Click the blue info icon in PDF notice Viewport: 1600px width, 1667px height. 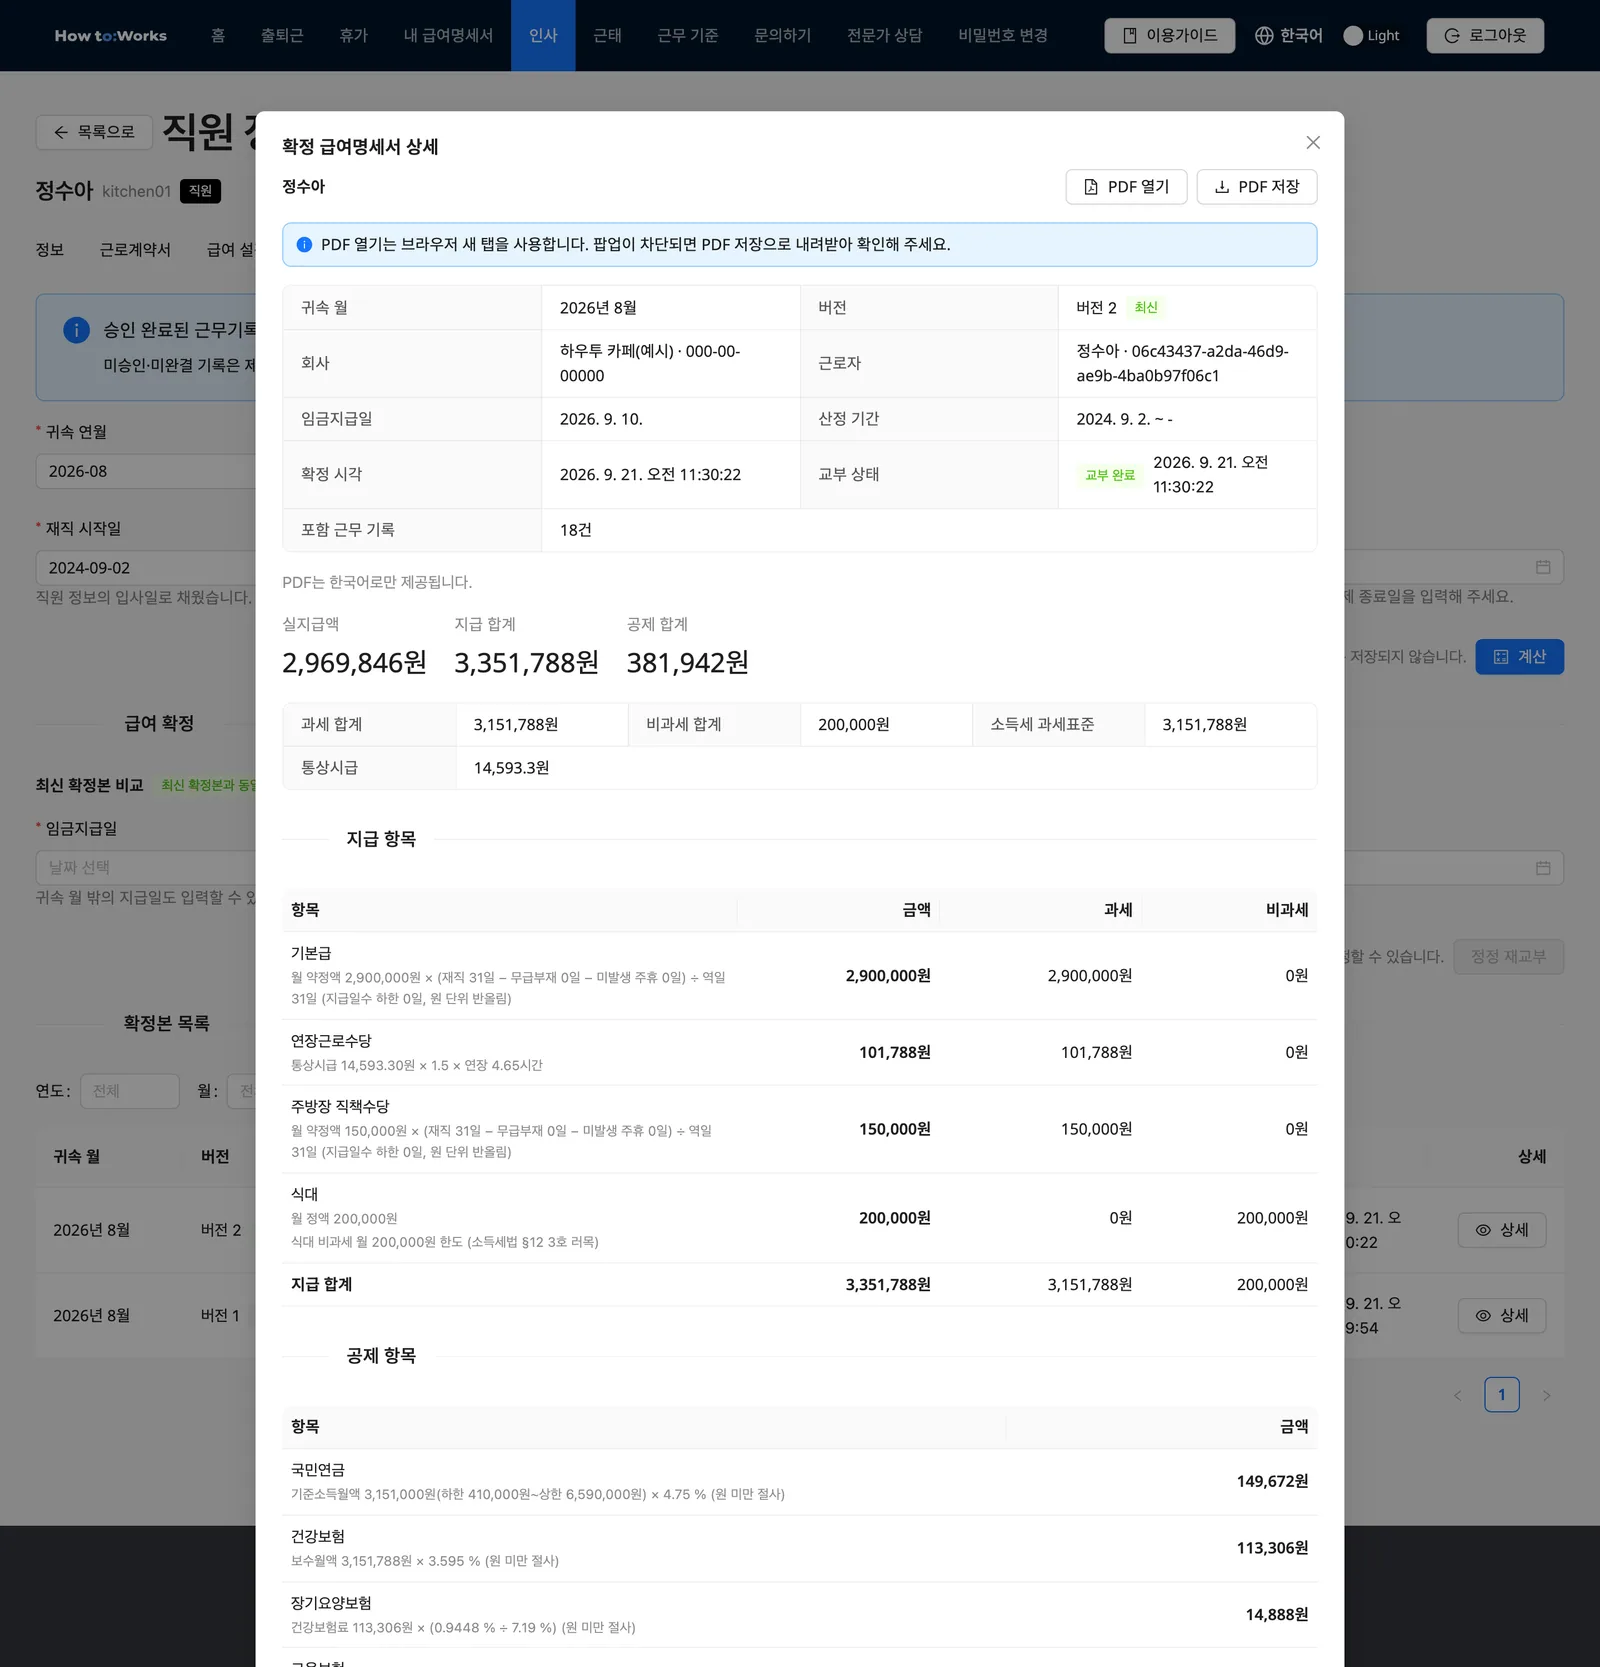(304, 245)
